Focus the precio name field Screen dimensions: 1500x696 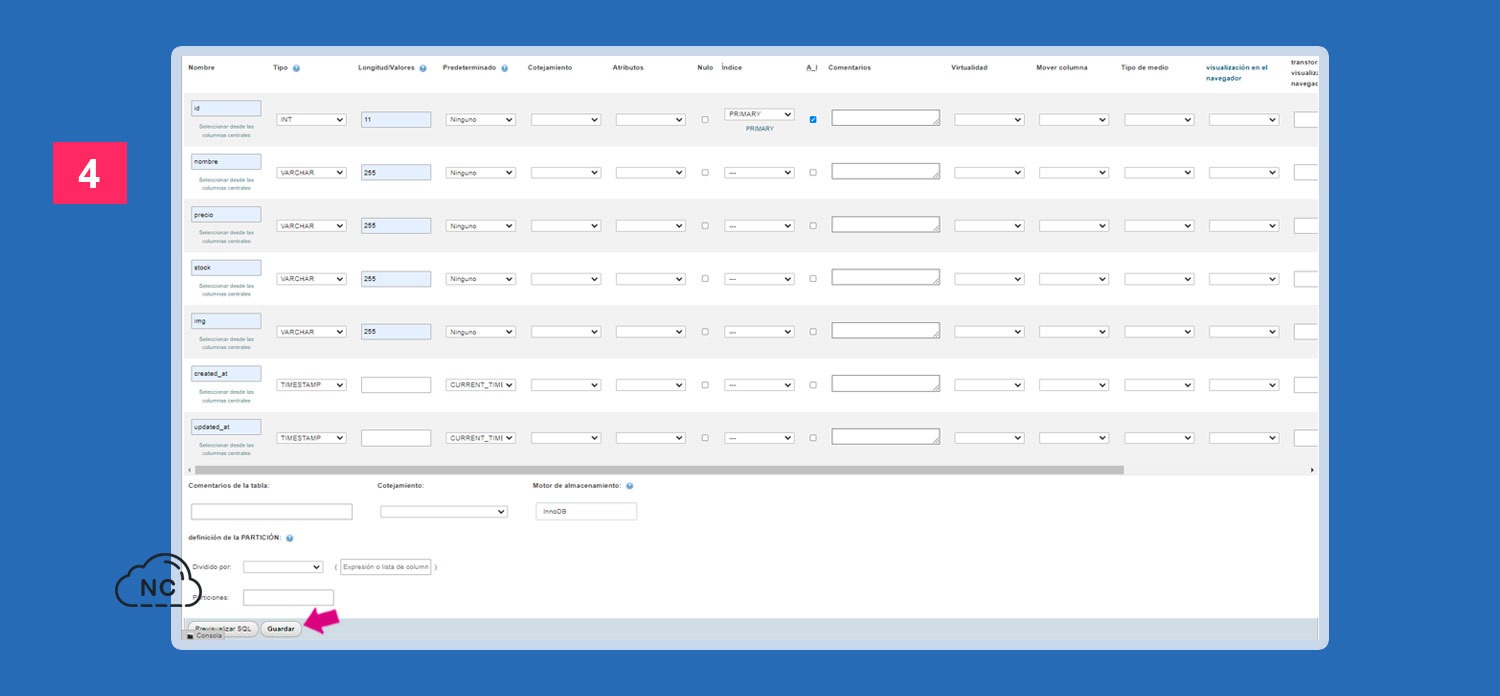pos(226,214)
